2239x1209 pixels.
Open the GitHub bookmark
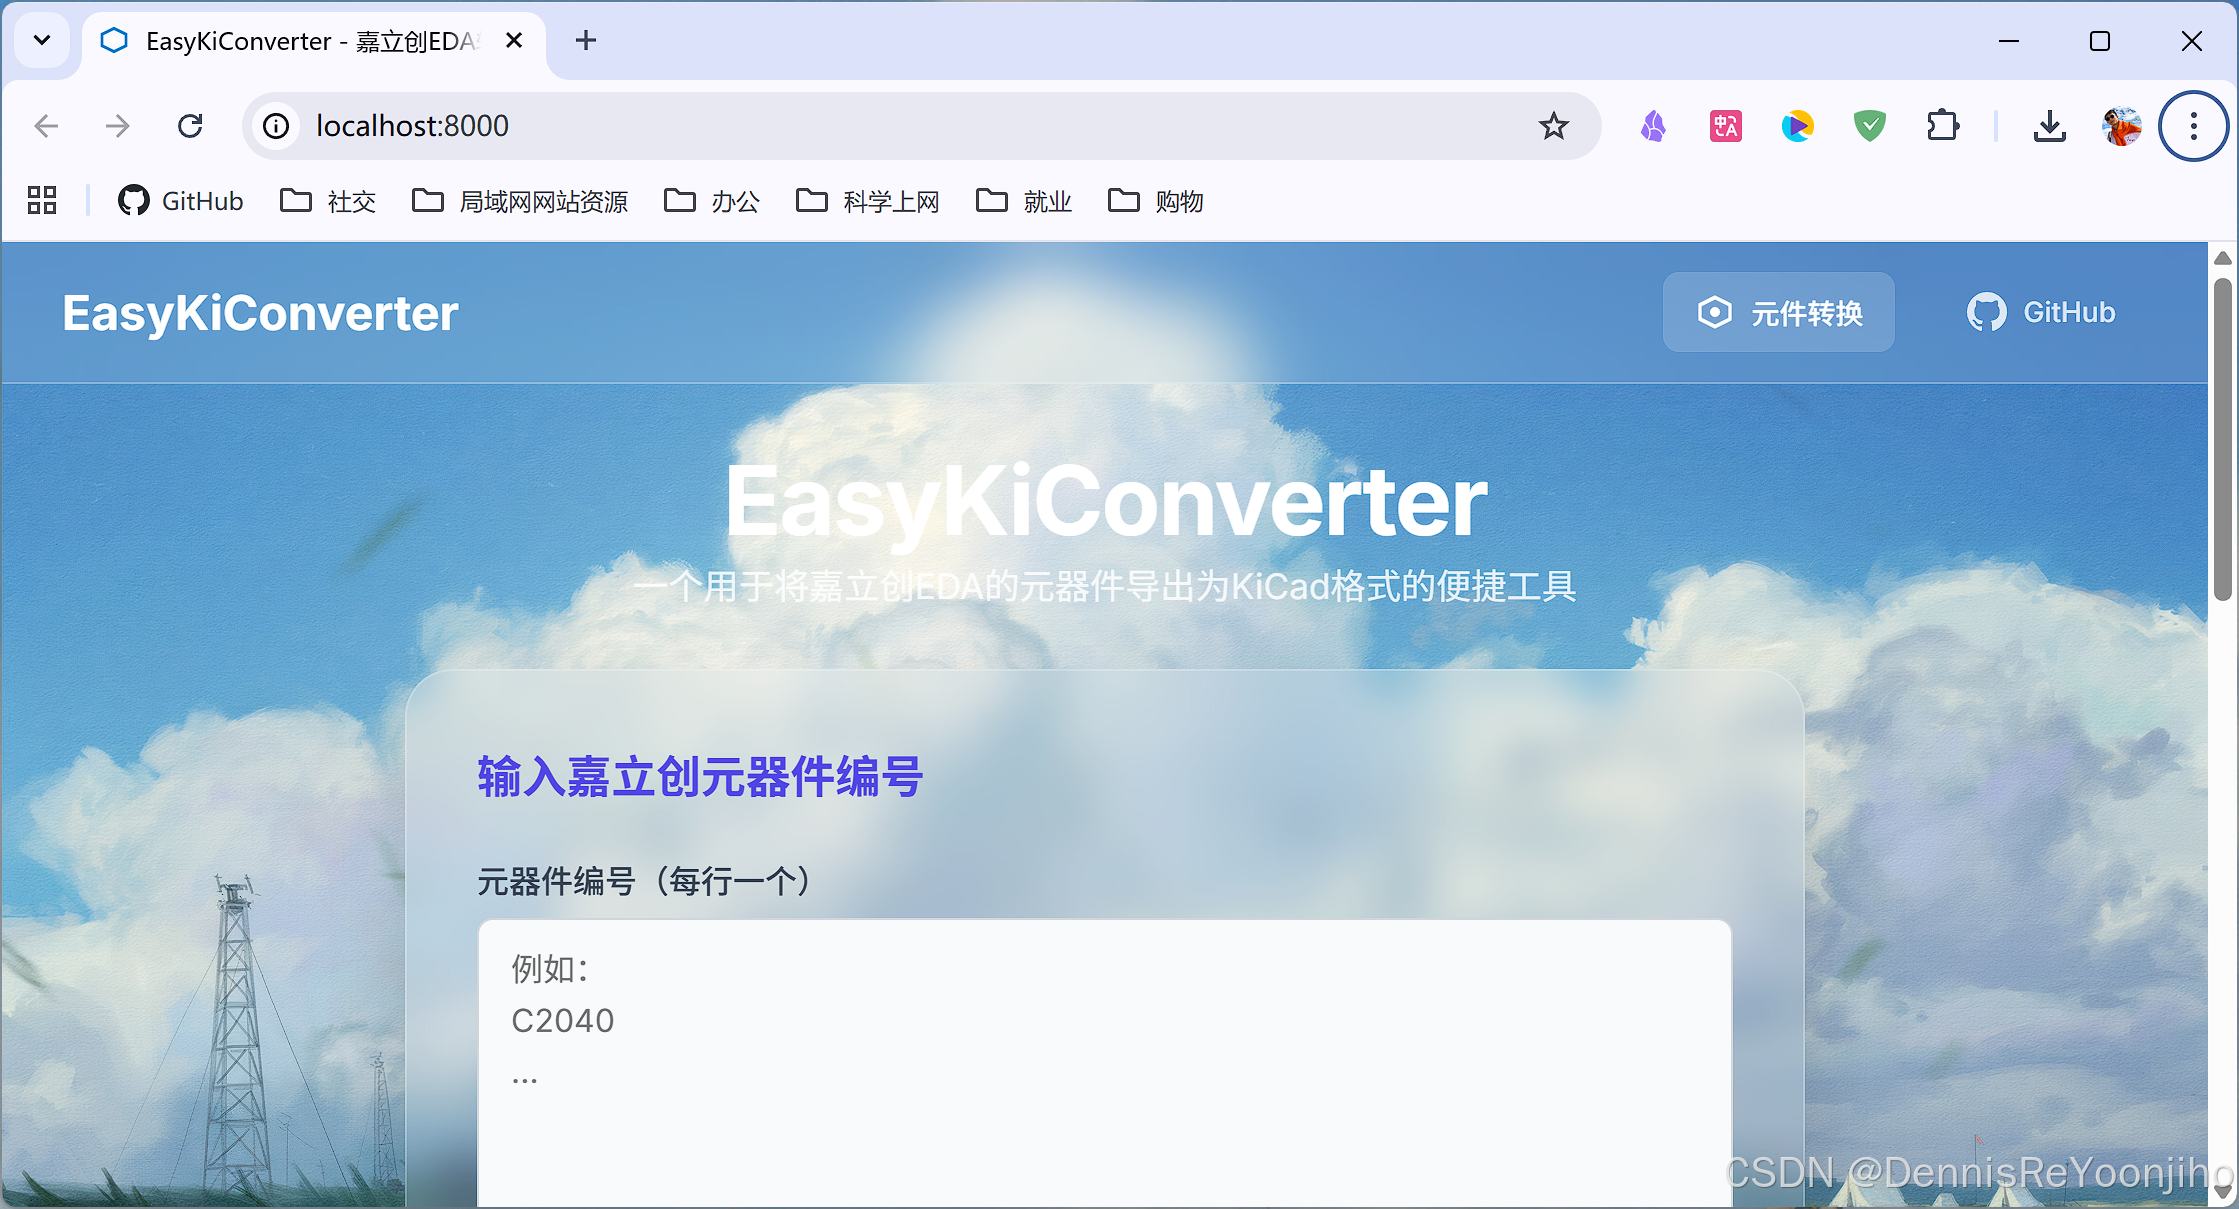tap(181, 201)
